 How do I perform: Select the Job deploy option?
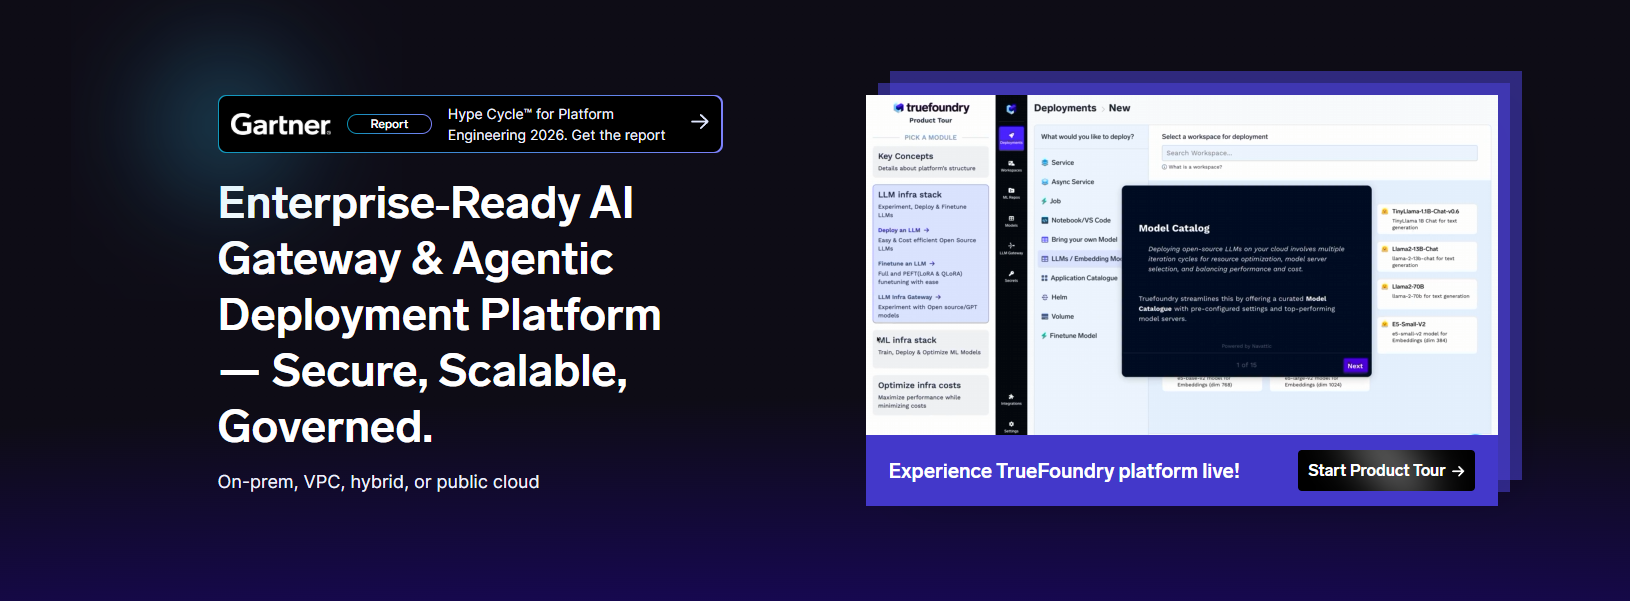tap(1051, 201)
